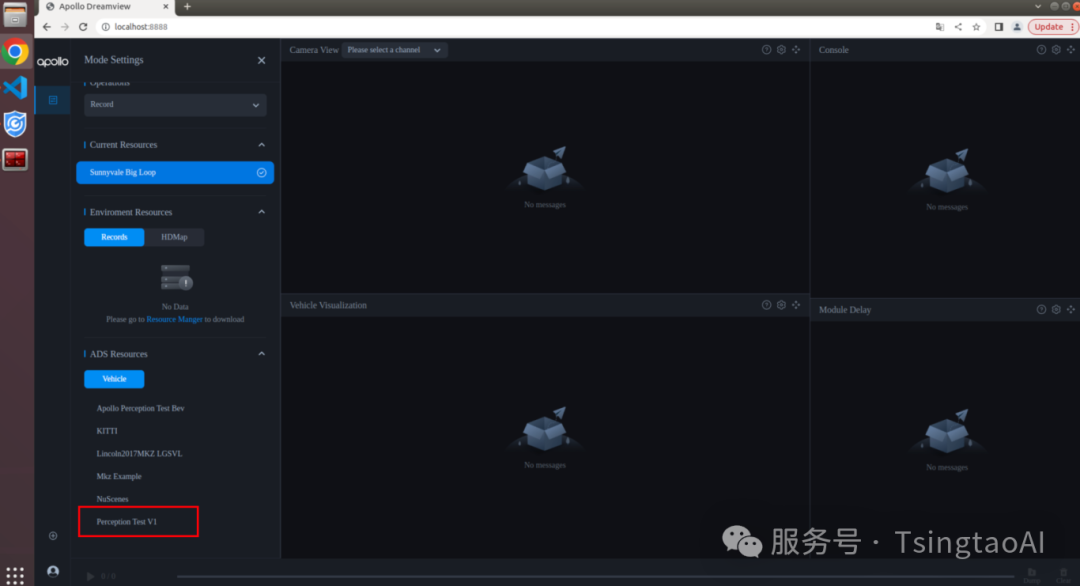Select the Vehicle tab button

coord(114,379)
